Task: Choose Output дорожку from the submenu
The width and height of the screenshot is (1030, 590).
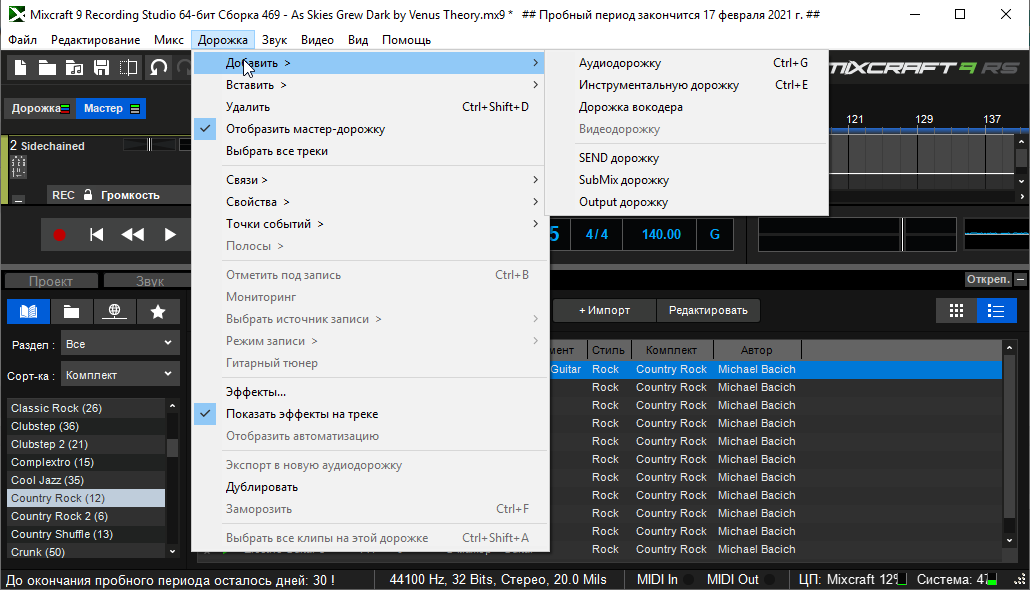Action: (686, 202)
